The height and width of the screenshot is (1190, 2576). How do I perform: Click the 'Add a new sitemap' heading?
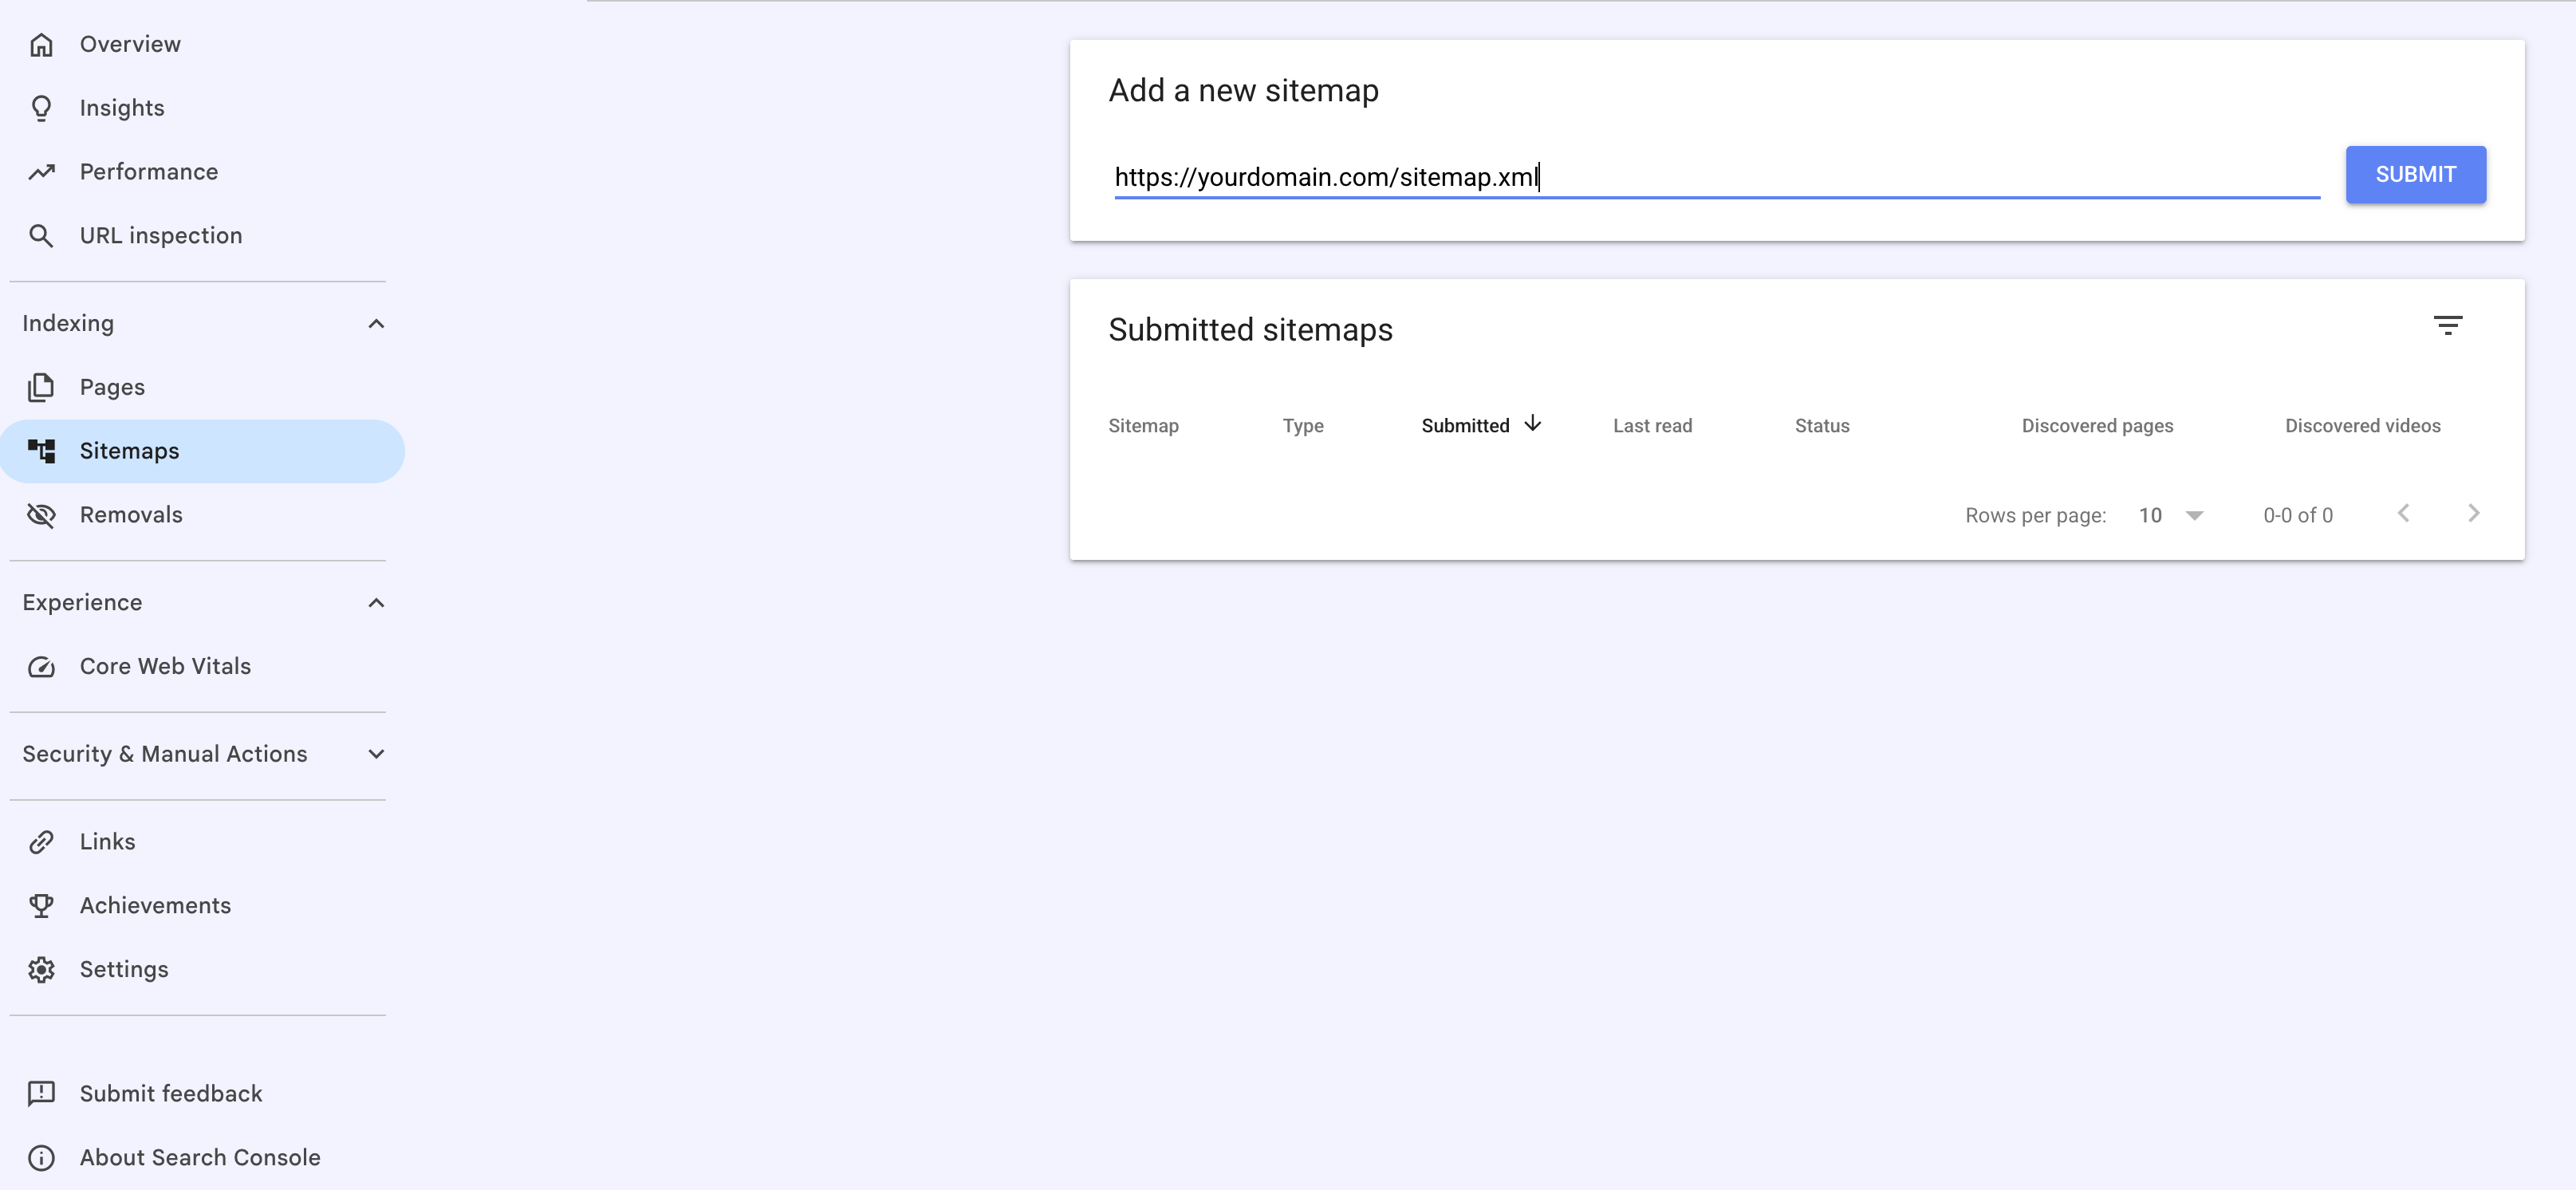pos(1243,91)
